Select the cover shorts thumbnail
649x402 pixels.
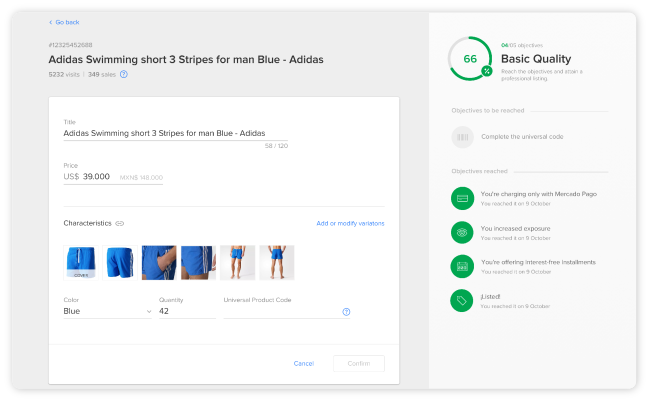[81, 262]
